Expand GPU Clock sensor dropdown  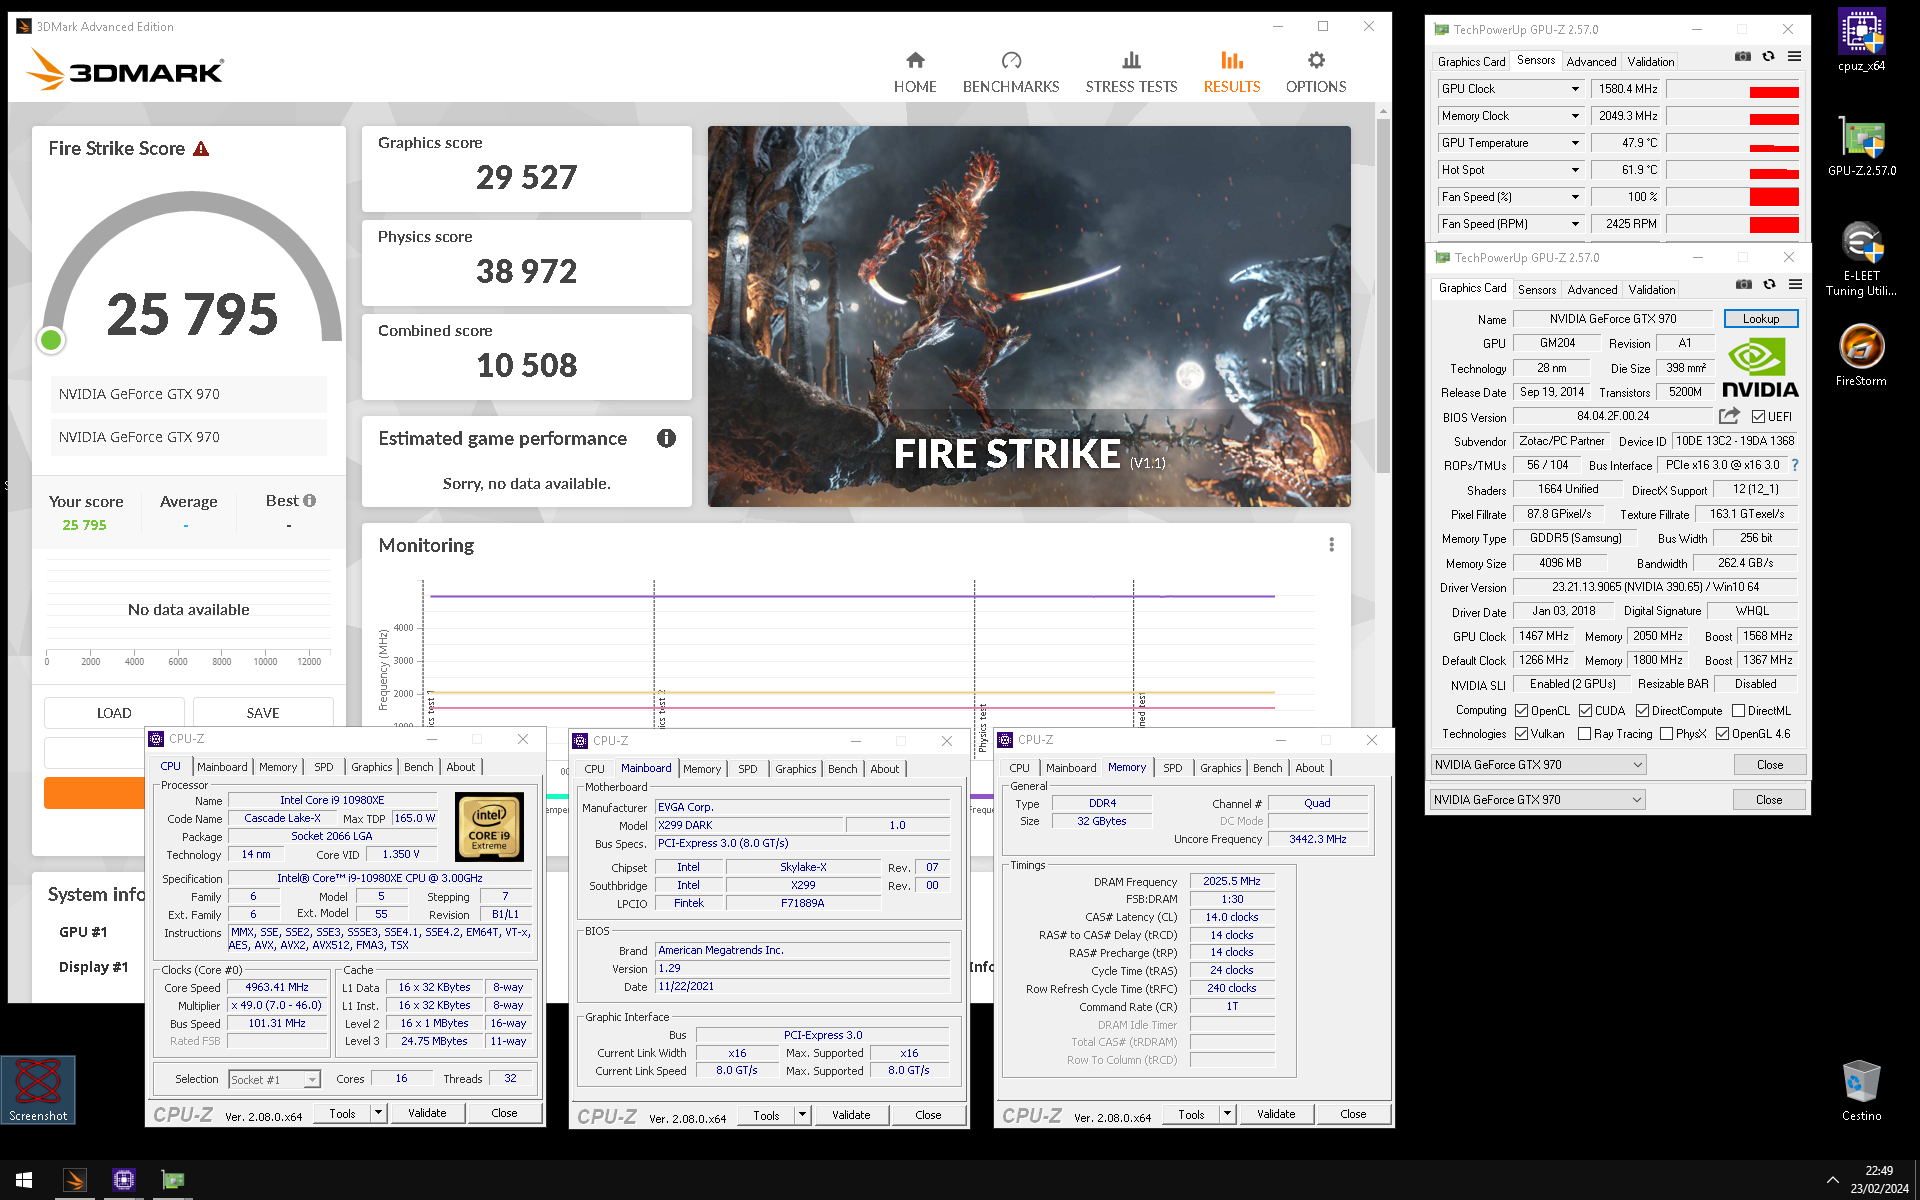pos(1575,89)
